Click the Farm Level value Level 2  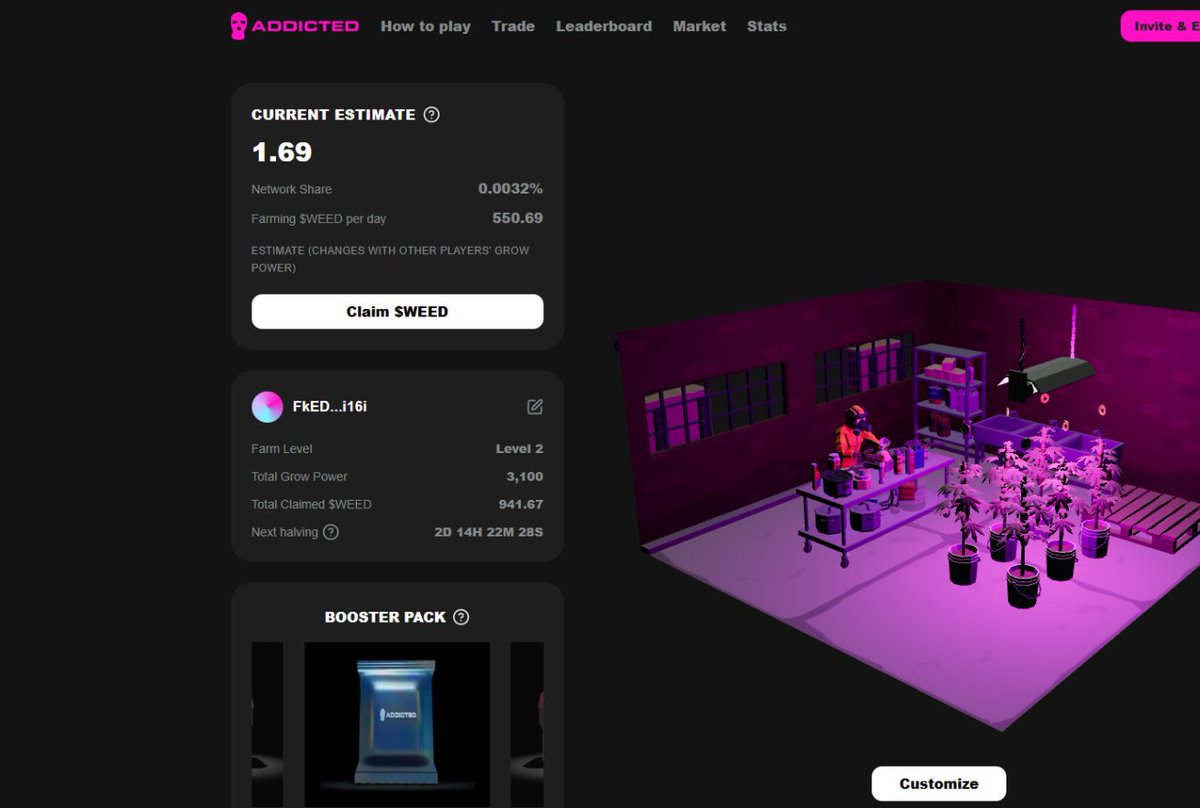pyautogui.click(x=520, y=449)
